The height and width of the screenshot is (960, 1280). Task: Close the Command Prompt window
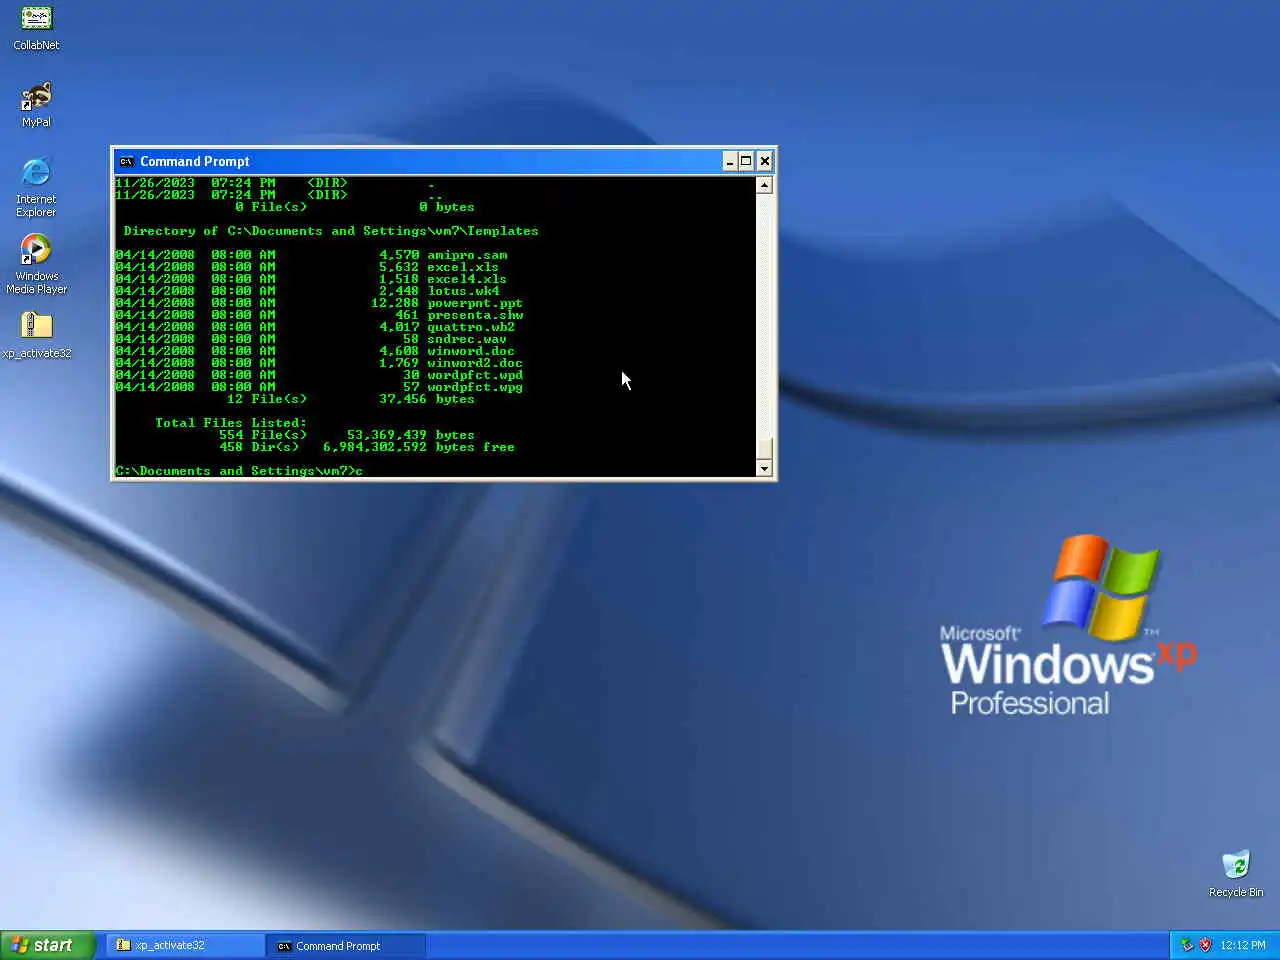[764, 161]
